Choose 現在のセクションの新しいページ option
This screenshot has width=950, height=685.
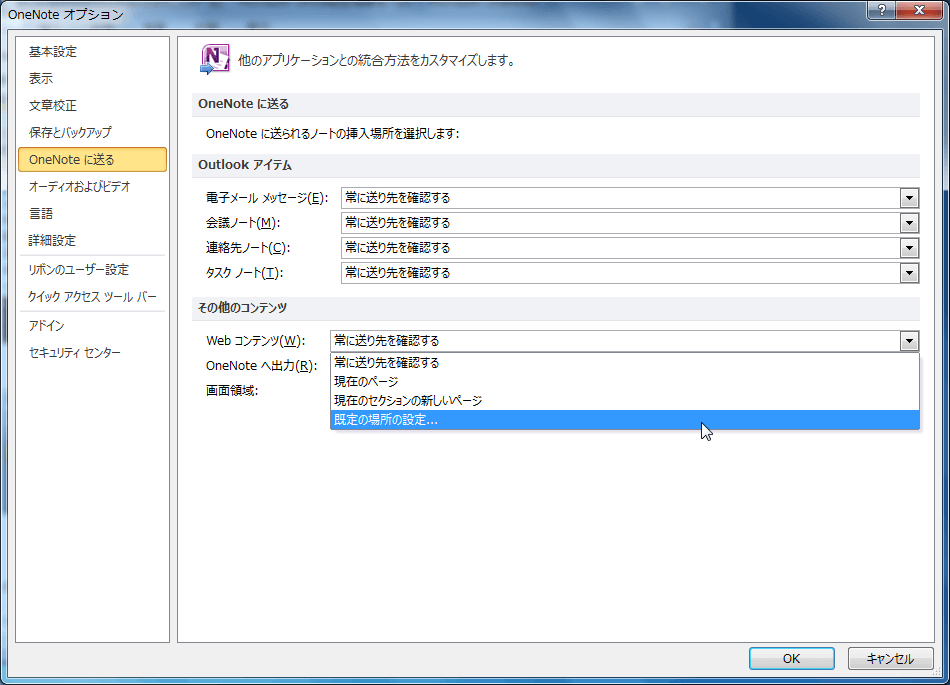click(625, 400)
